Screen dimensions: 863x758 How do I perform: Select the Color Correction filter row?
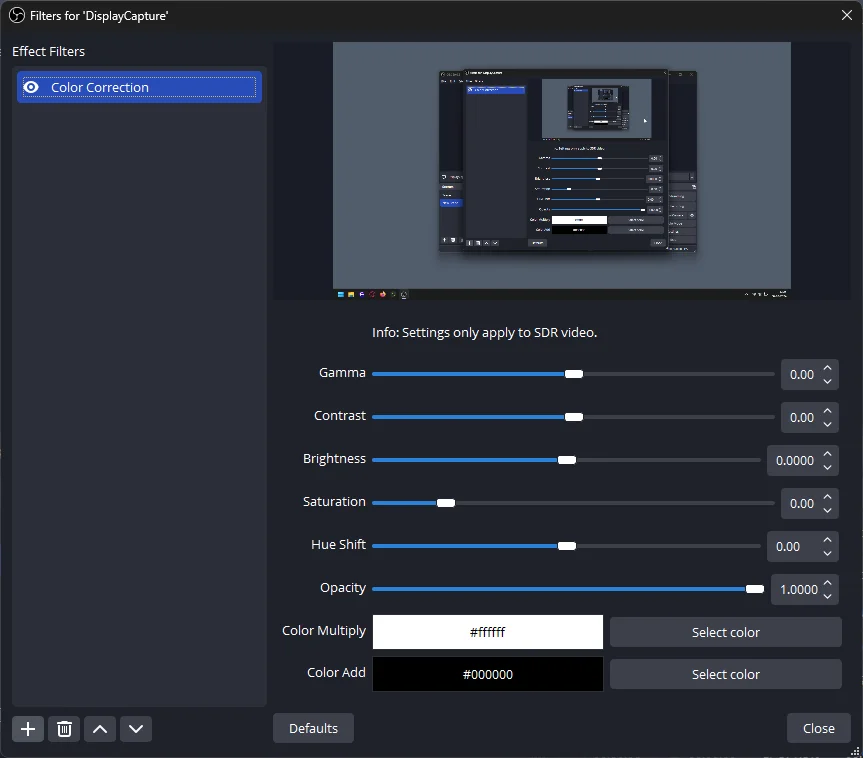pyautogui.click(x=139, y=88)
